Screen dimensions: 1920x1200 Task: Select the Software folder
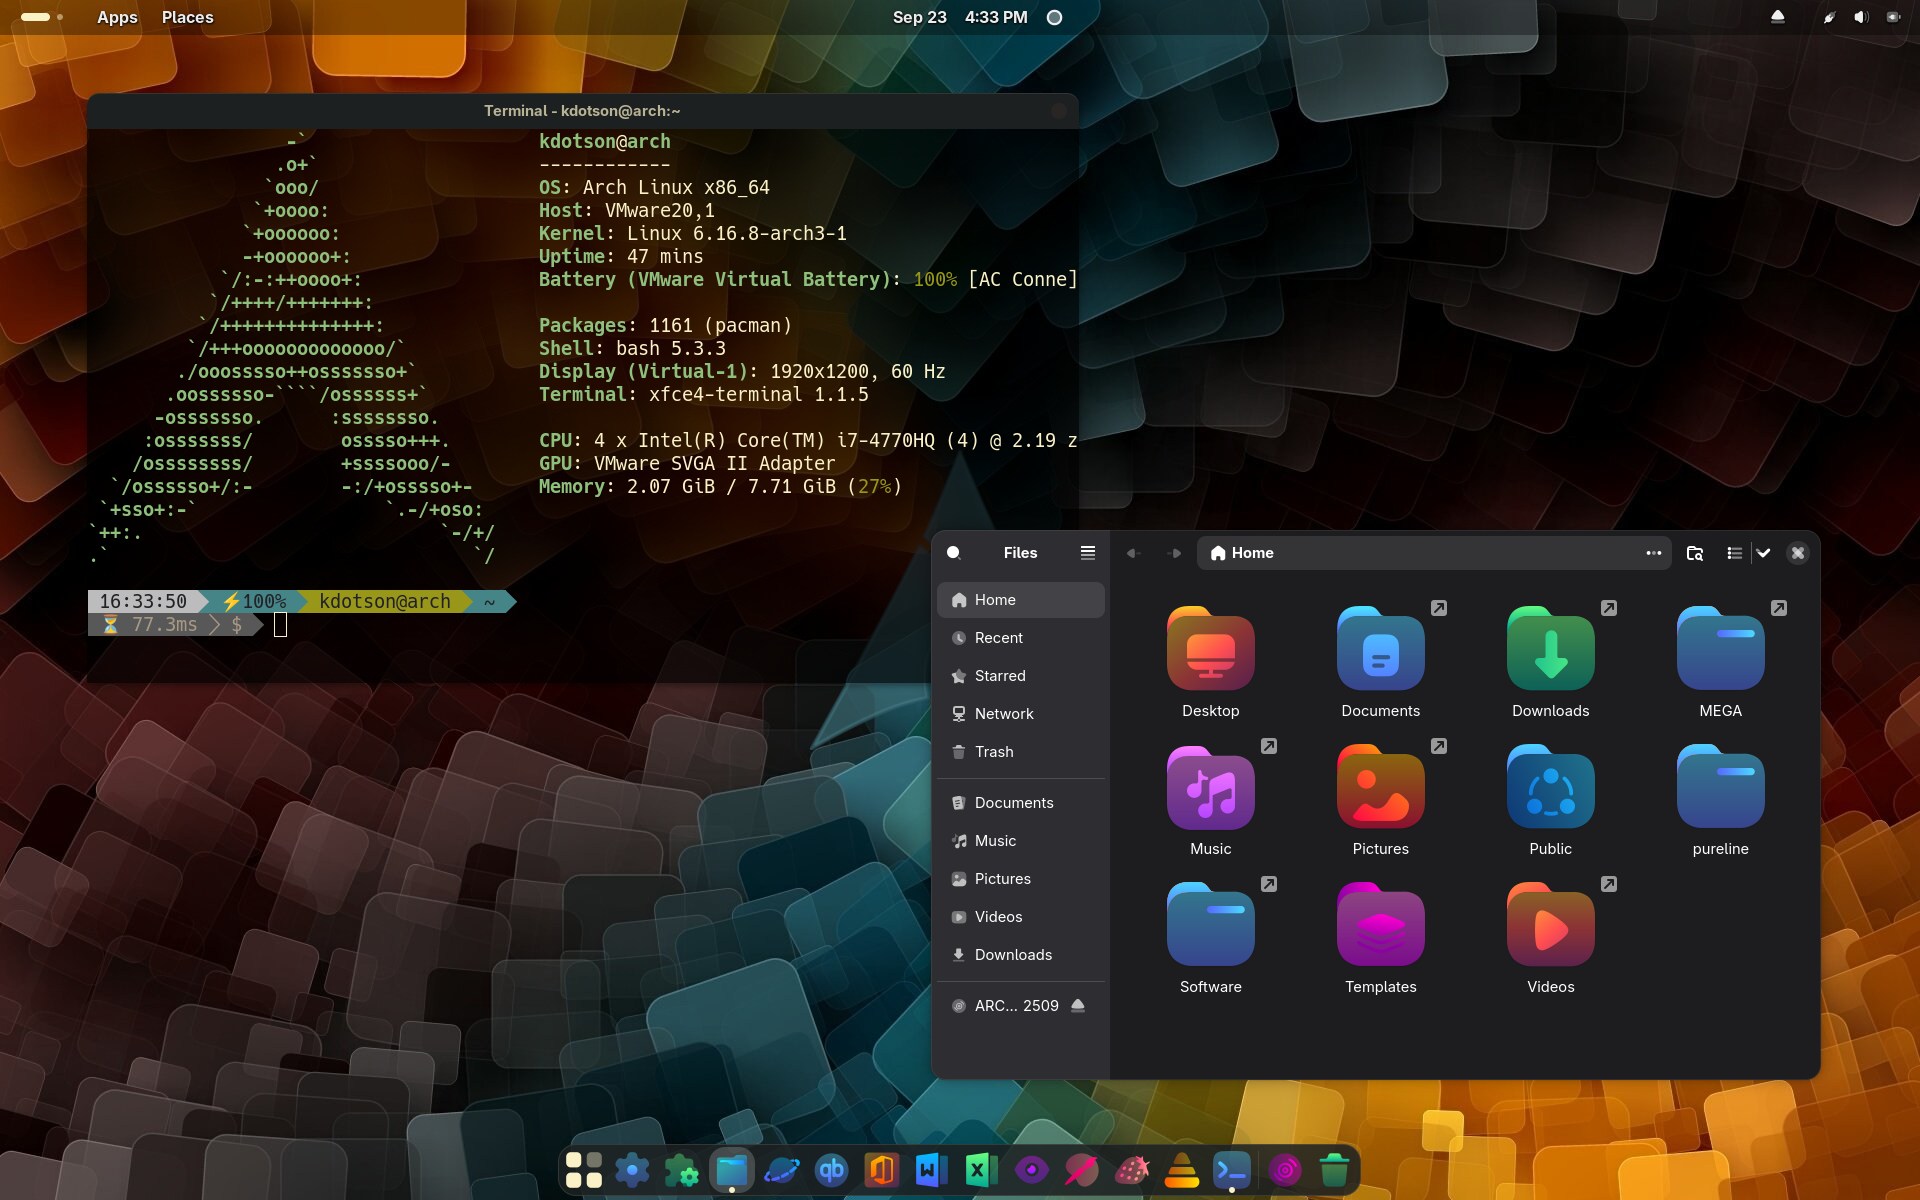pos(1211,925)
